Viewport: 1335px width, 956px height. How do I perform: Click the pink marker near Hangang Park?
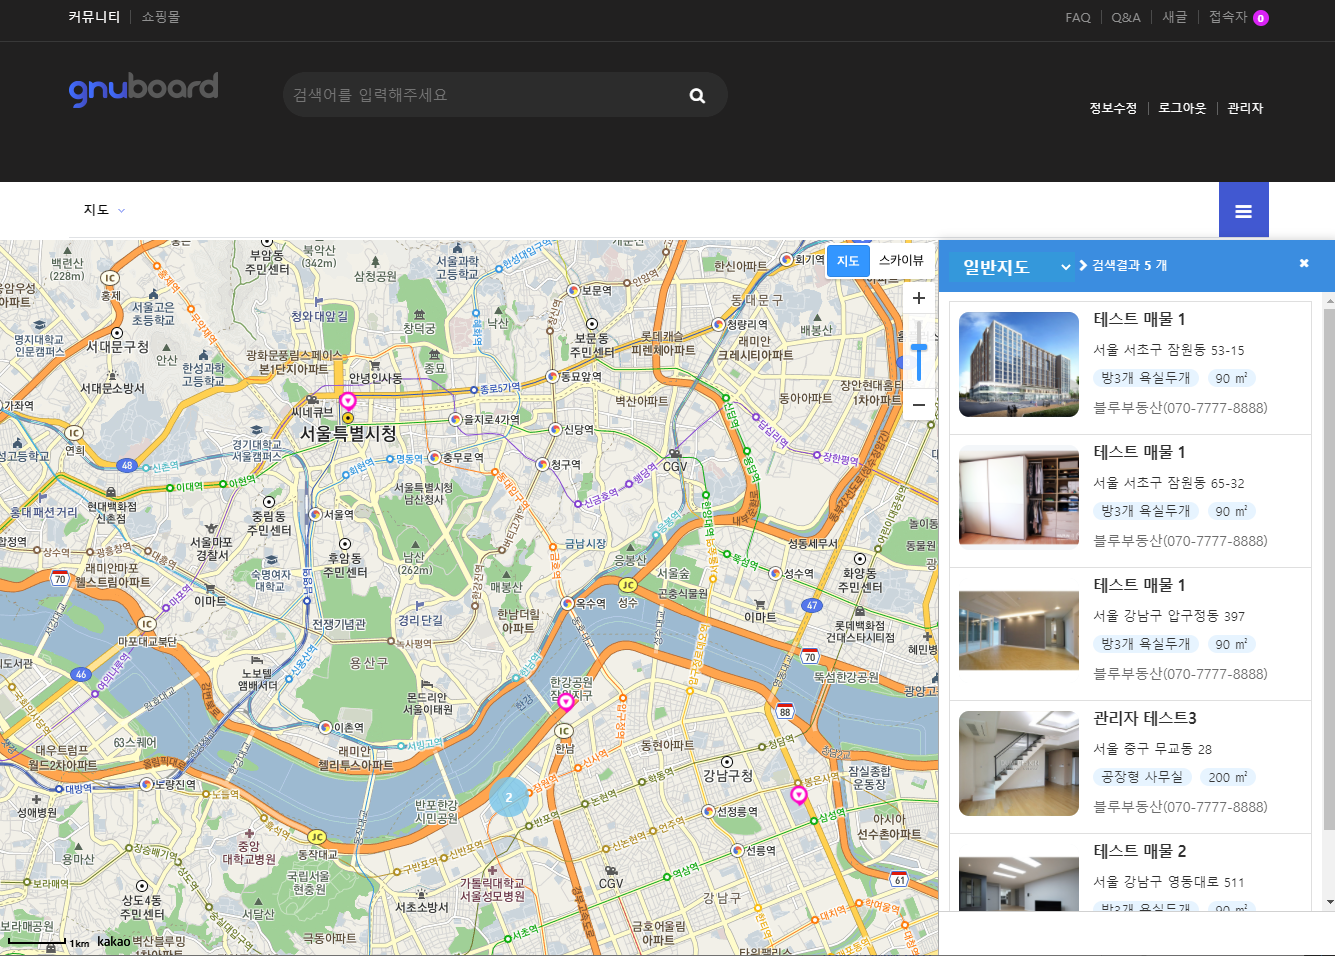[566, 702]
